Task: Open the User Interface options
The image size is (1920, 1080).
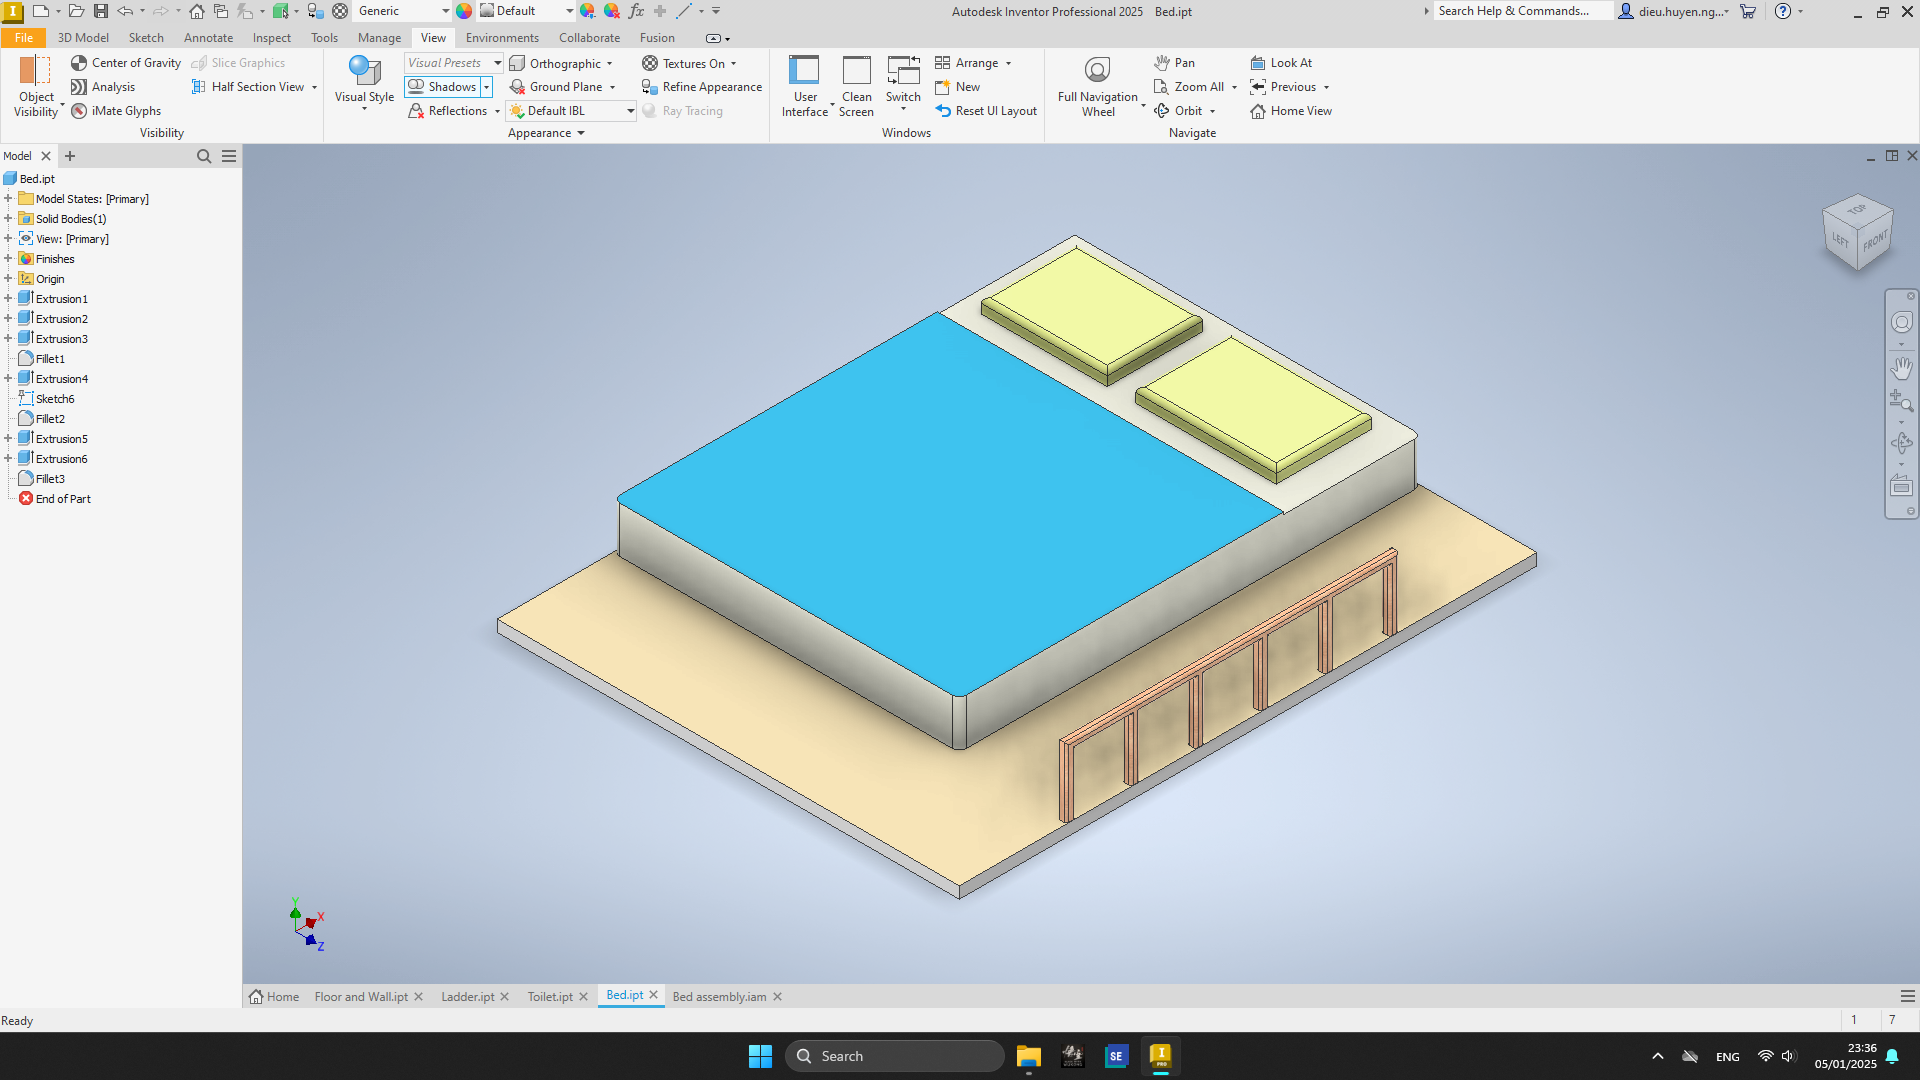Action: (805, 87)
